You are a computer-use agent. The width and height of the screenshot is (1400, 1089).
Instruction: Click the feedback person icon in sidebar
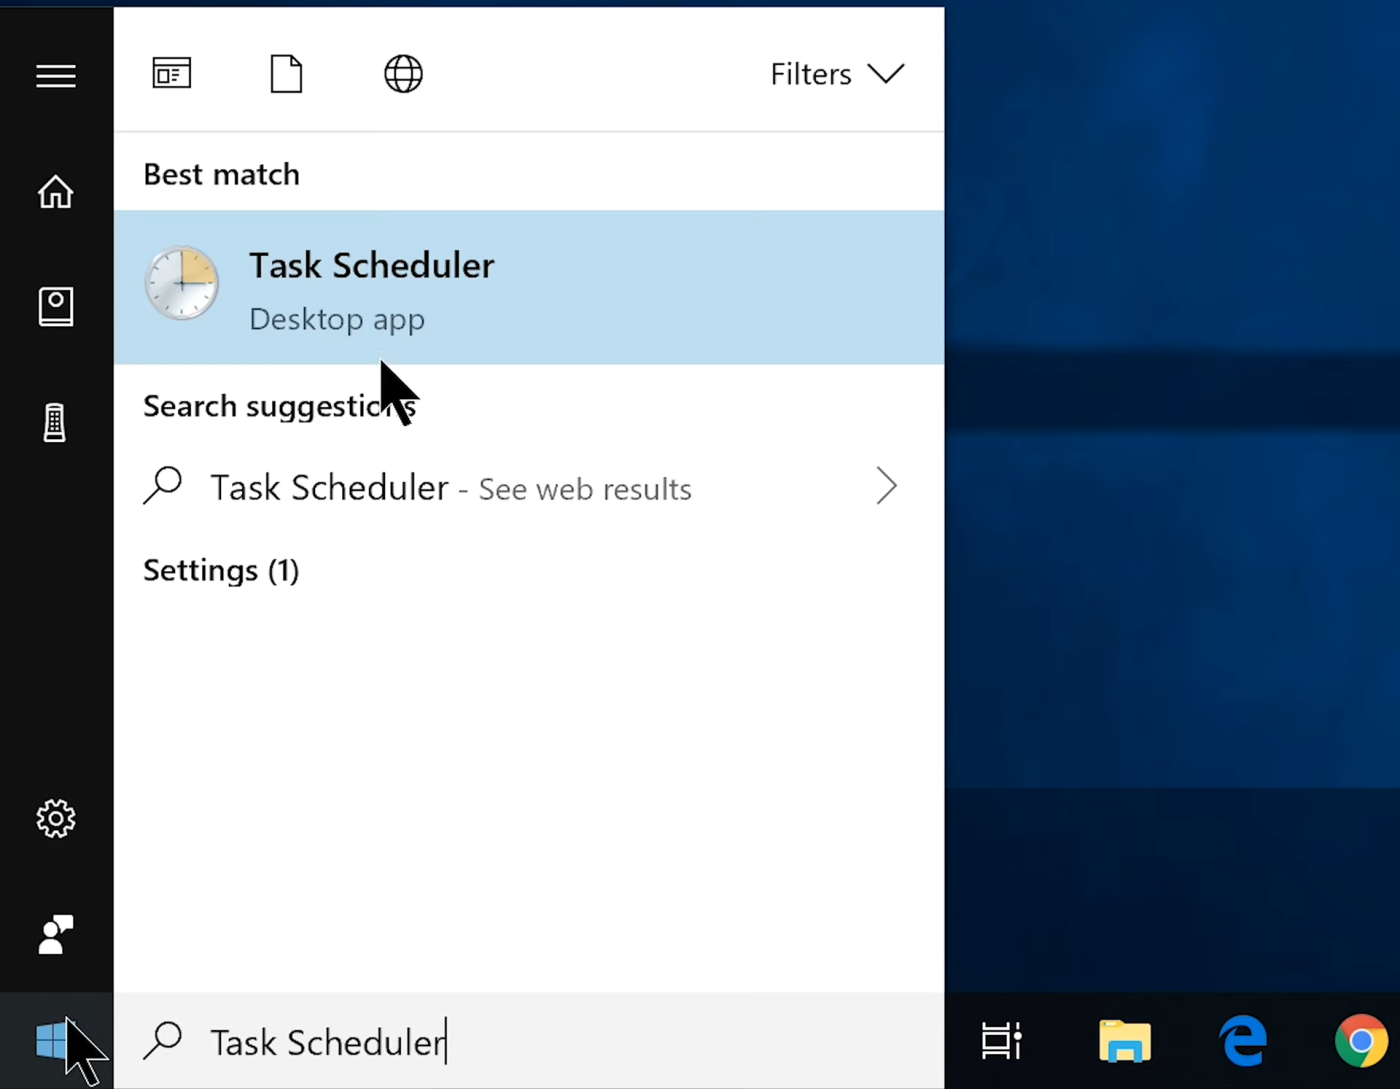coord(55,934)
